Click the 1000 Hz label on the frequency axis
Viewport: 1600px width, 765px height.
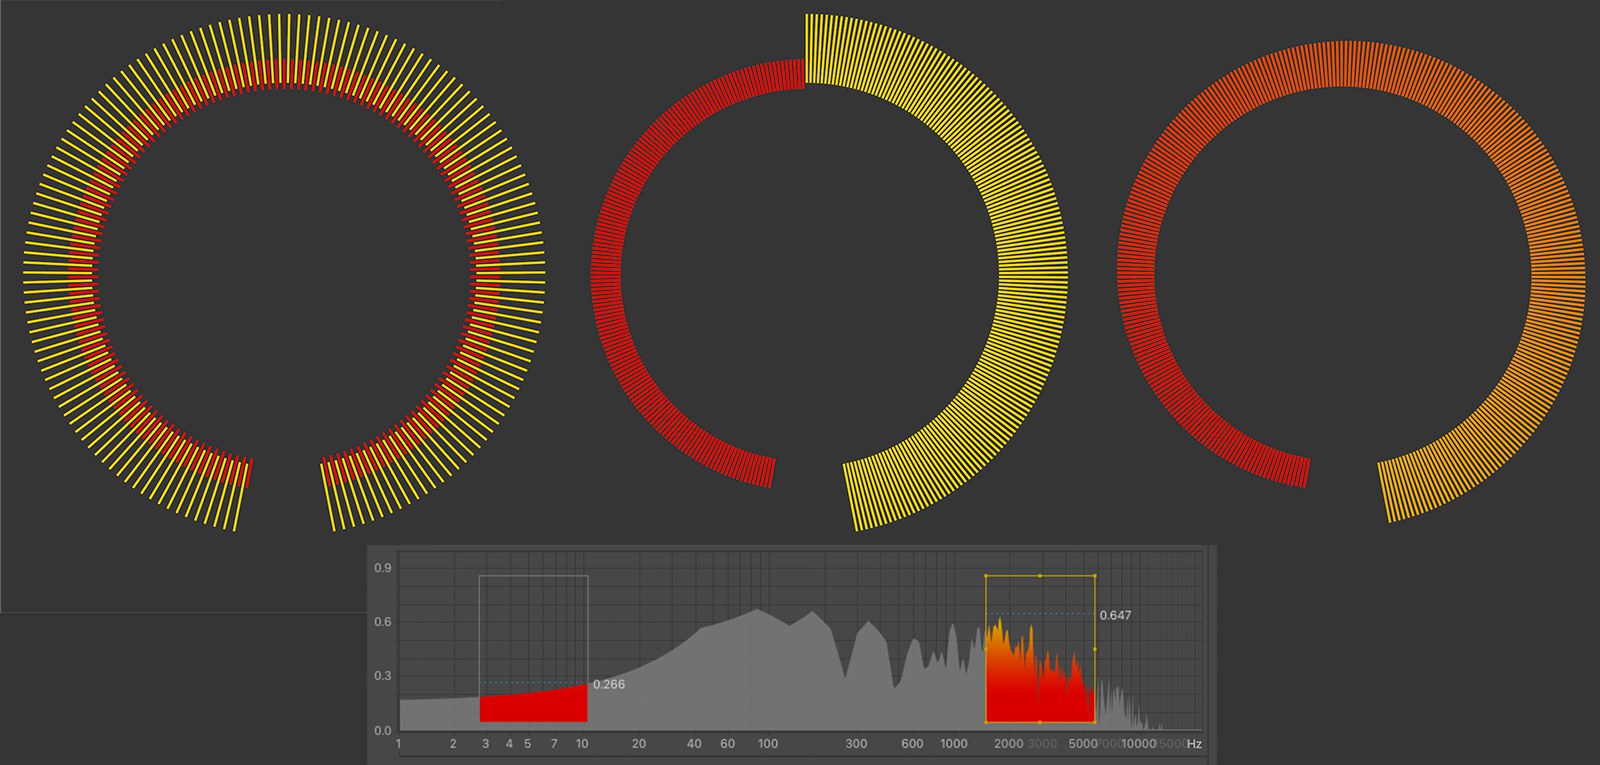pos(953,744)
